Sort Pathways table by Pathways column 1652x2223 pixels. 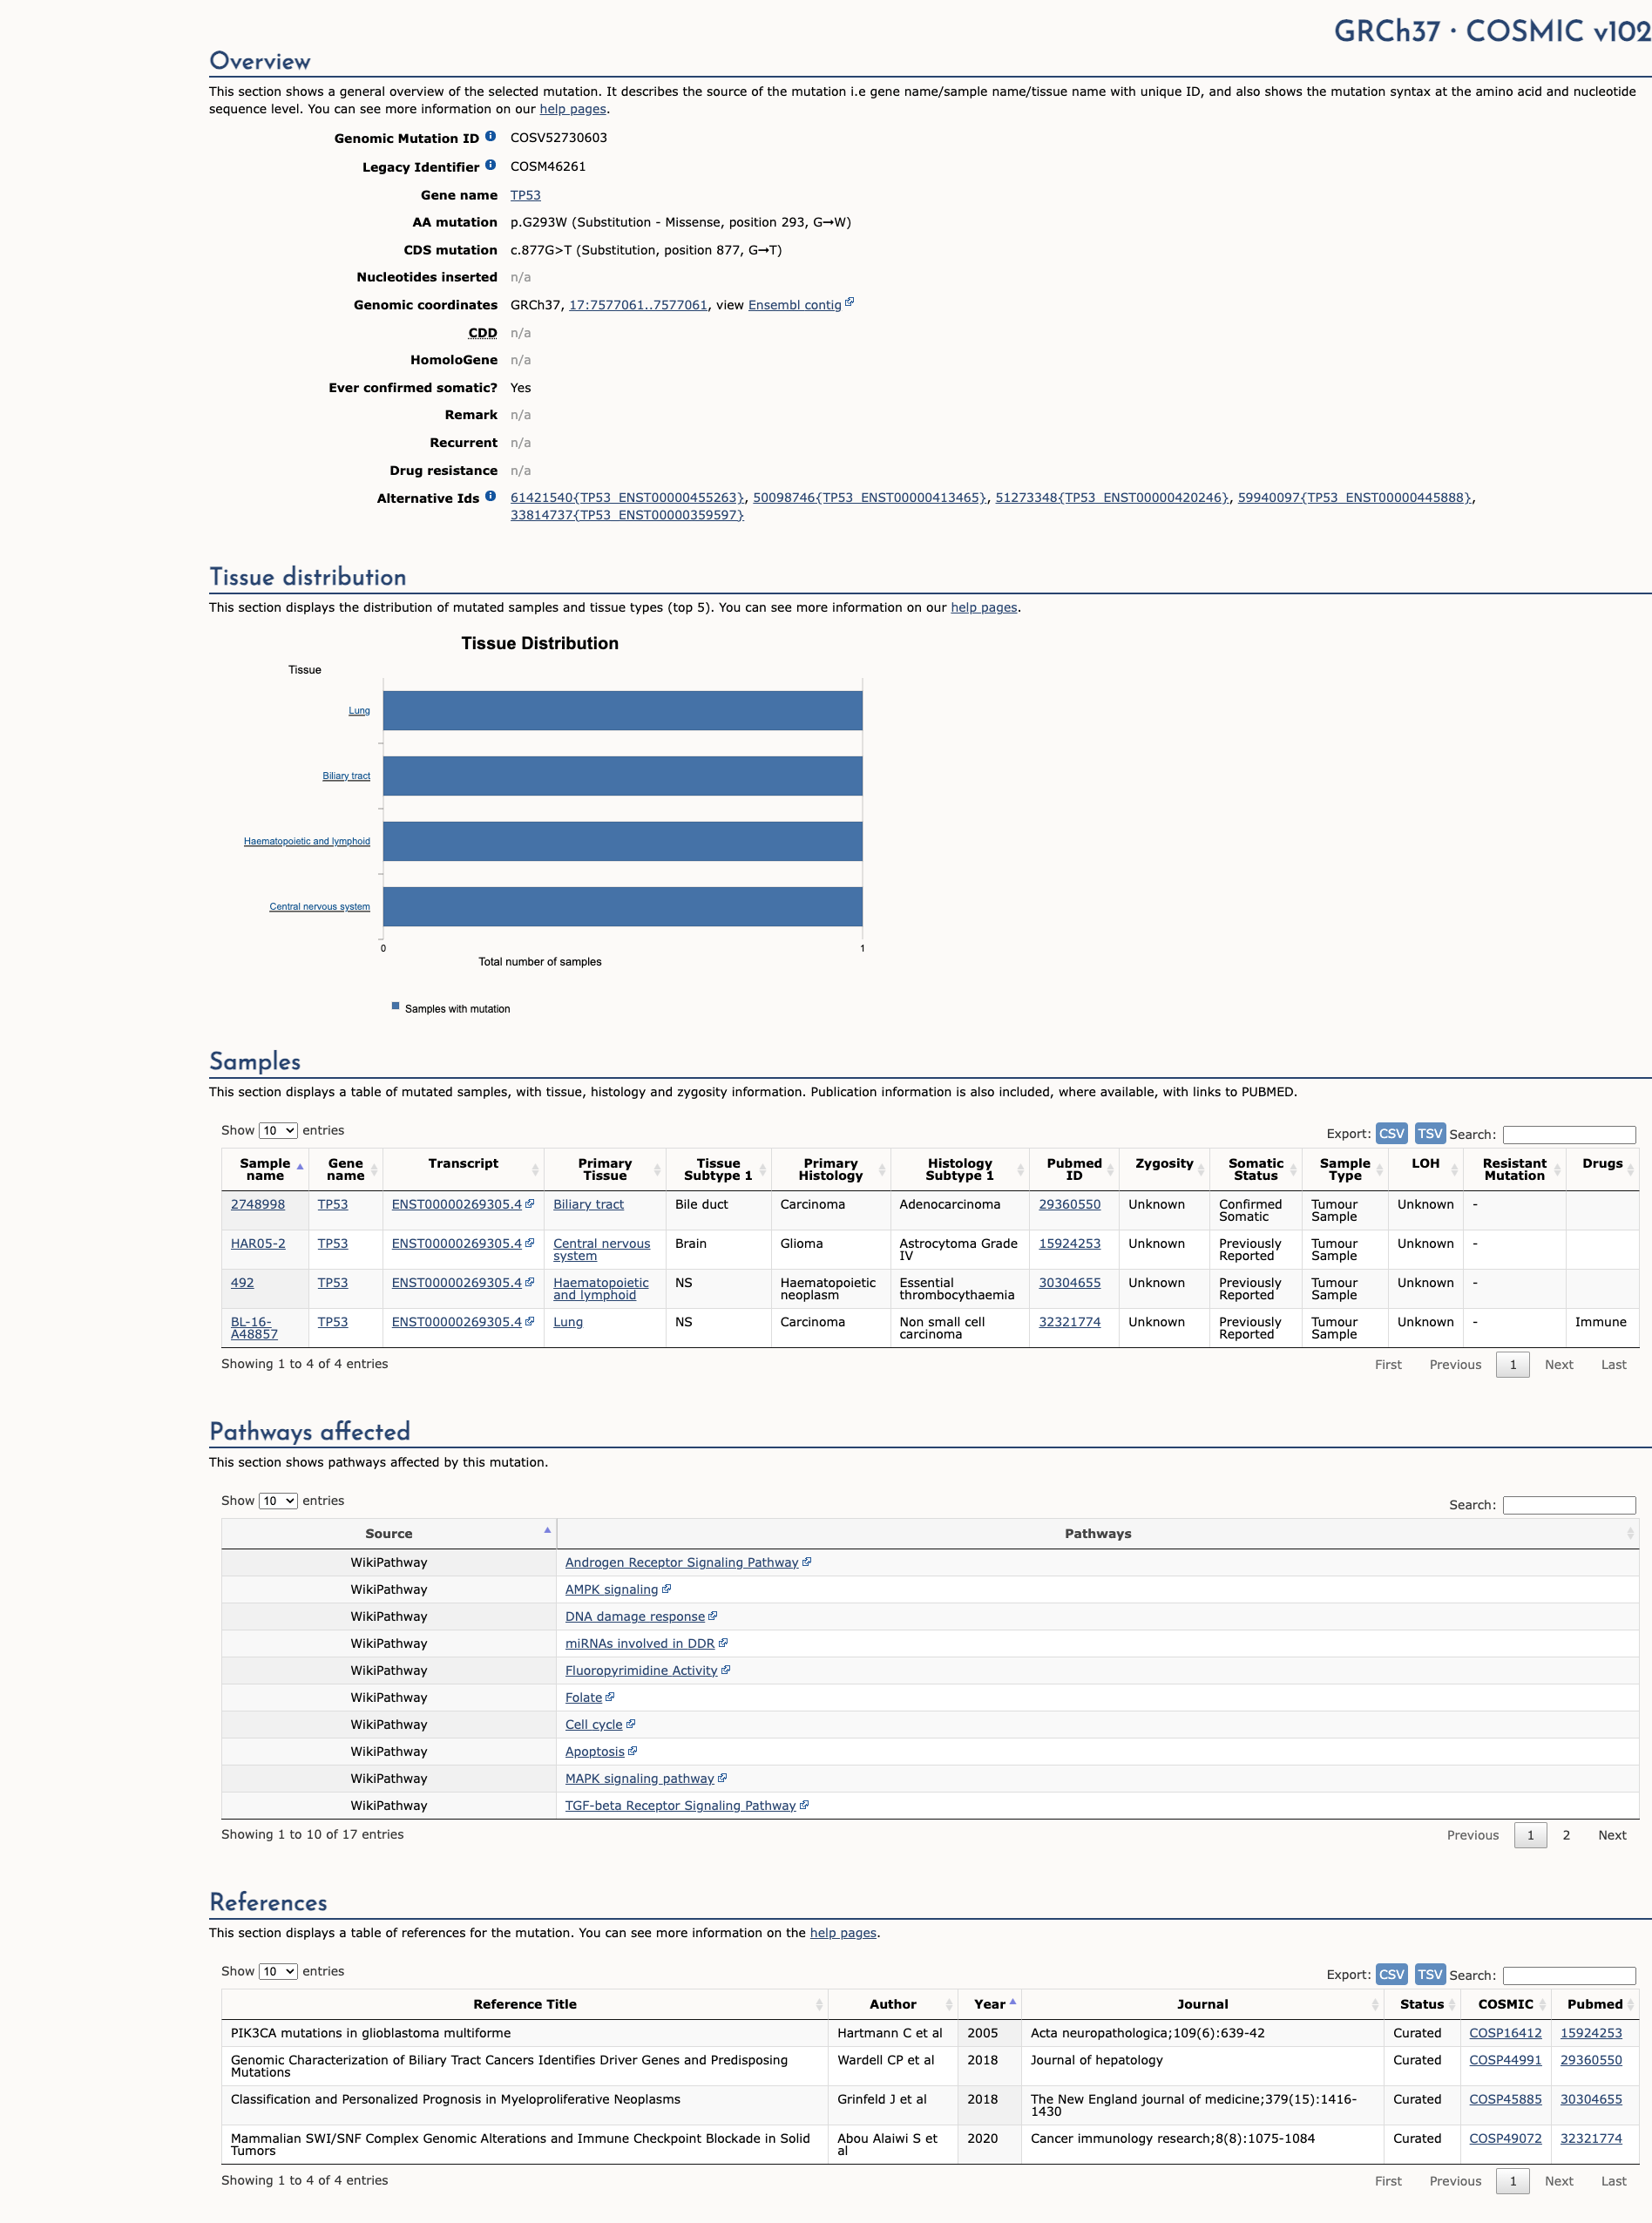(x=1097, y=1534)
